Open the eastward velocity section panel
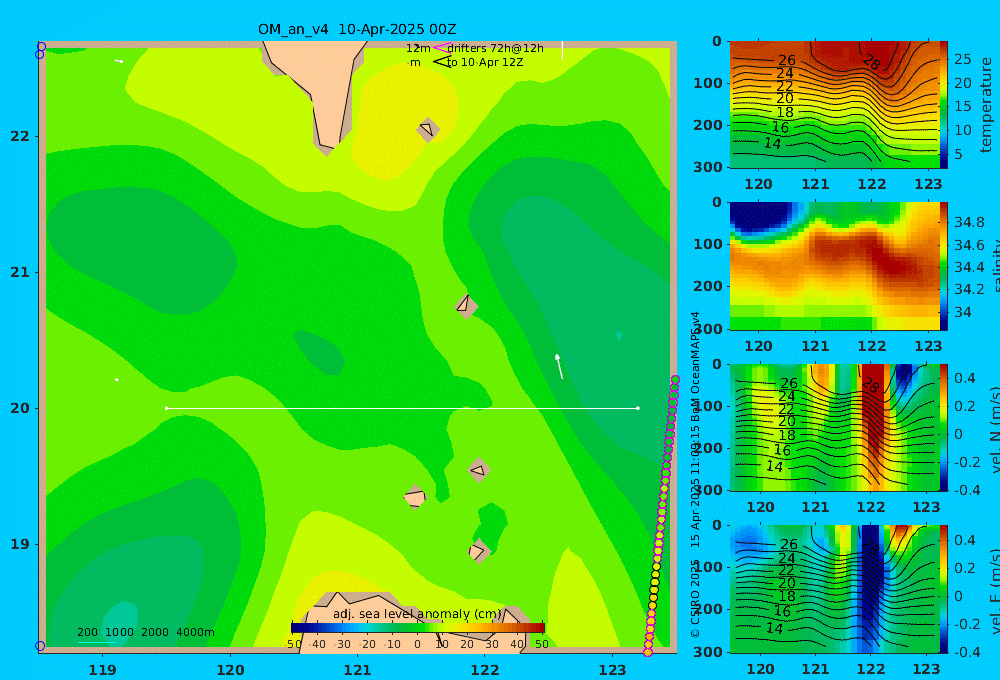Screen dimensions: 1000x680 coord(835,589)
